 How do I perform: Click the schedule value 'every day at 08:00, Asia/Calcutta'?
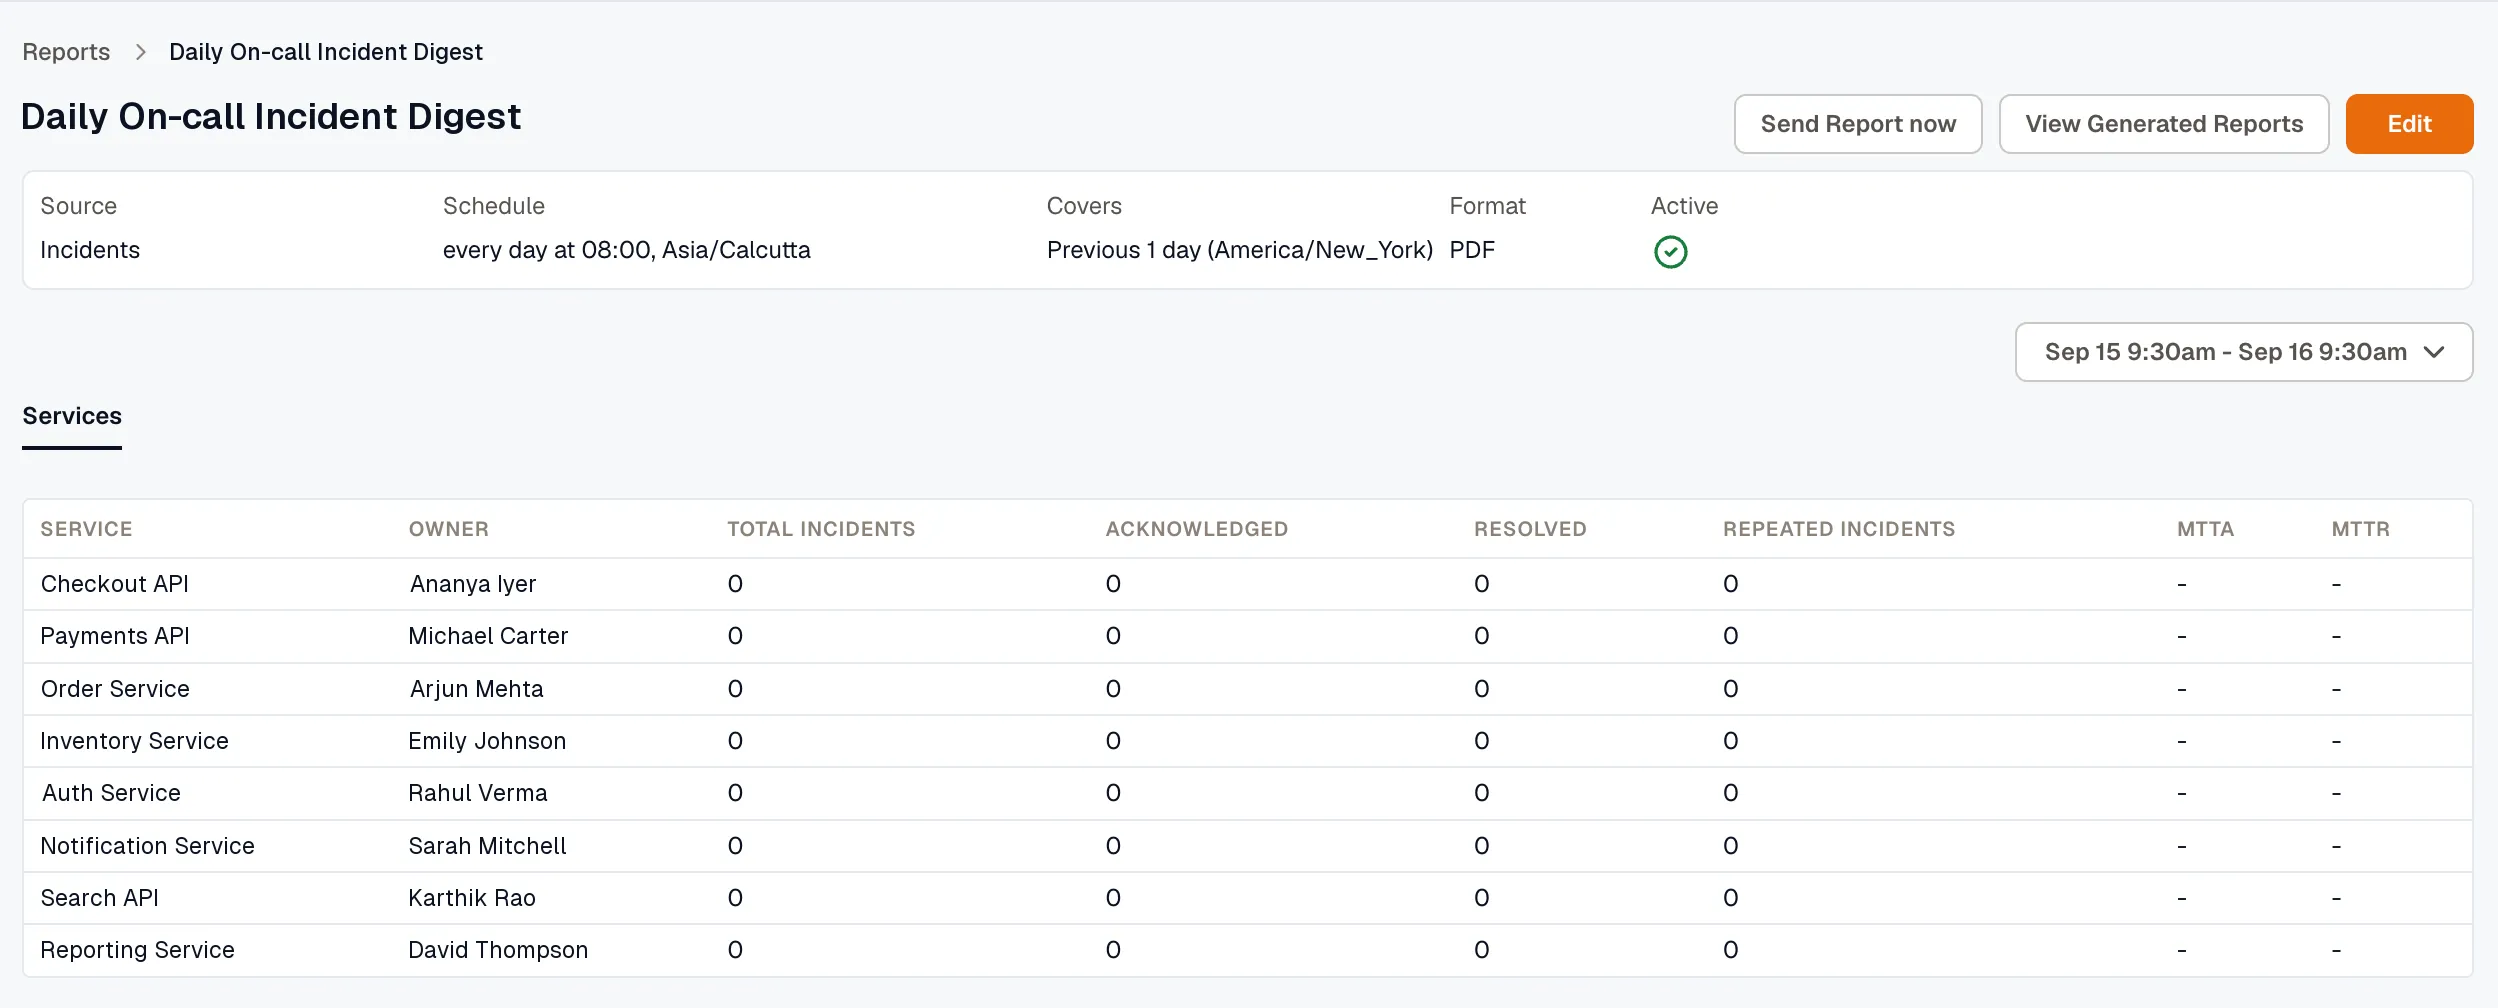click(x=626, y=250)
